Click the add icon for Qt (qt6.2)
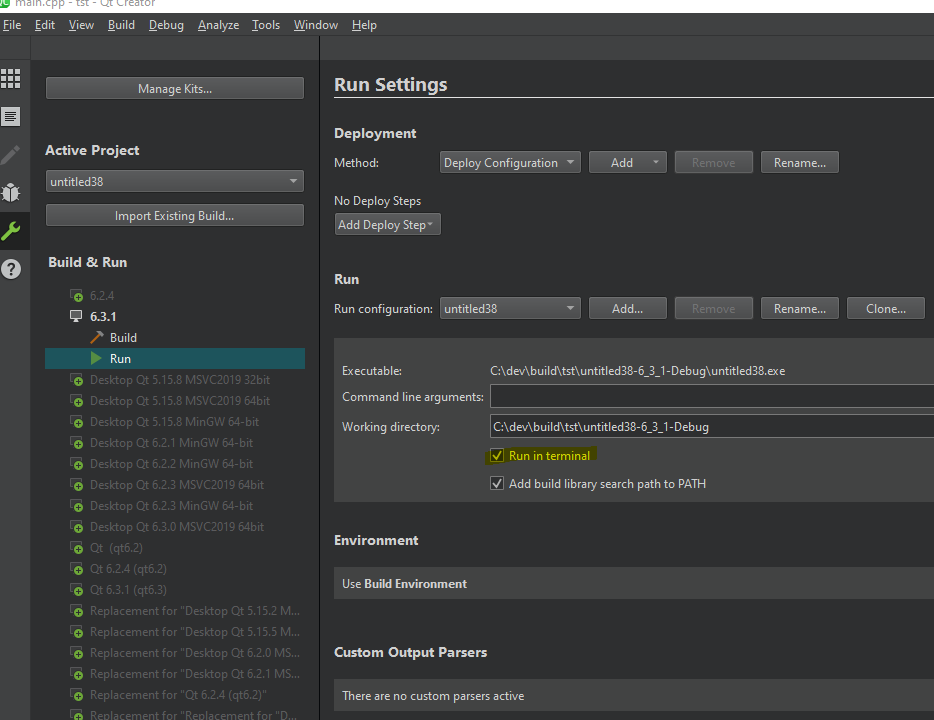The width and height of the screenshot is (934, 720). coord(76,548)
